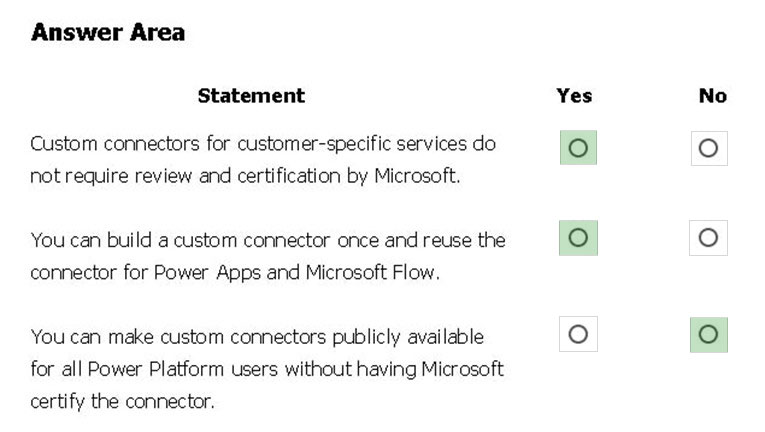This screenshot has height=432, width=765.
Task: Click the No column header
Action: click(713, 96)
